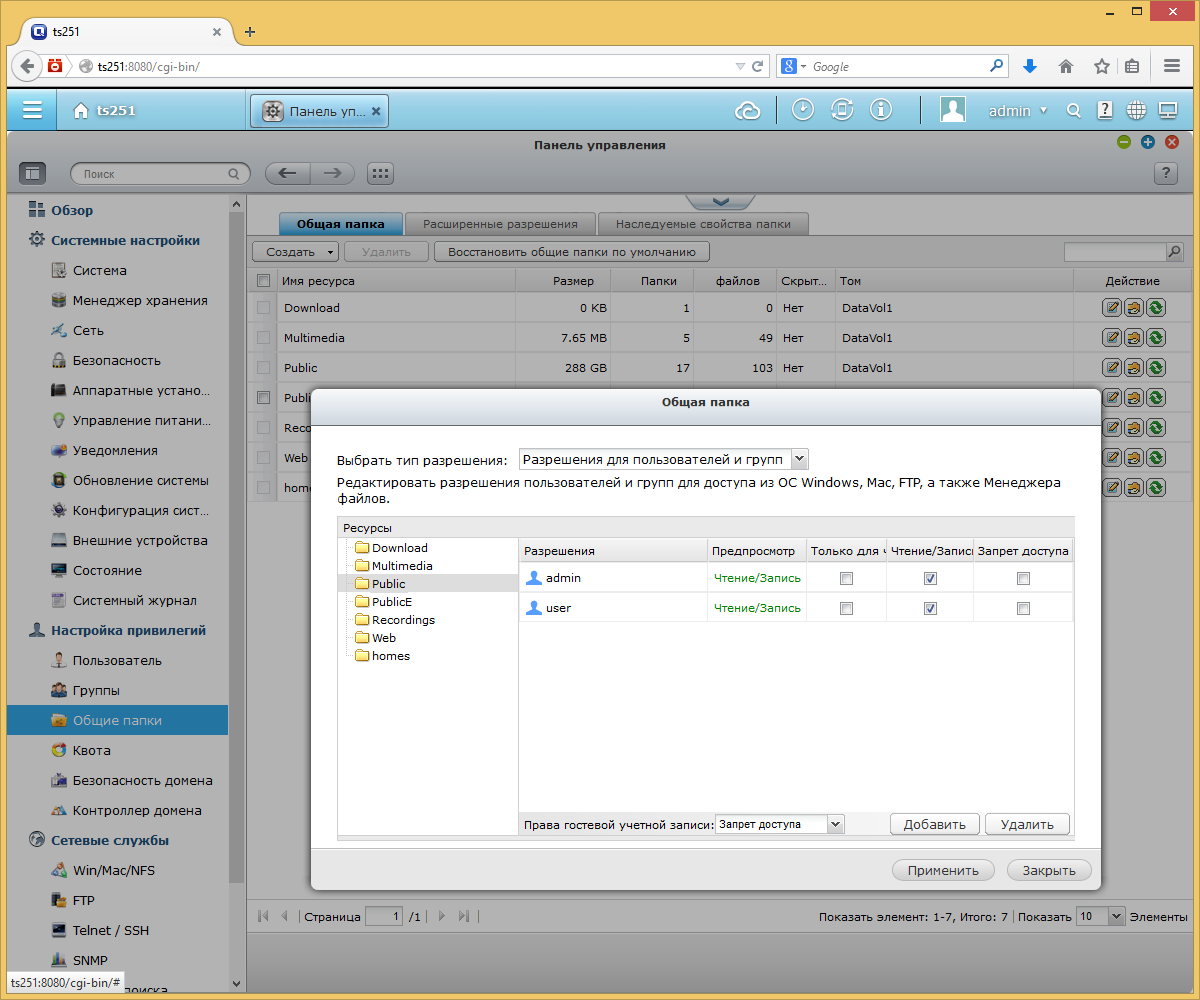Click the Добавить button
1200x1000 pixels.
tap(935, 824)
